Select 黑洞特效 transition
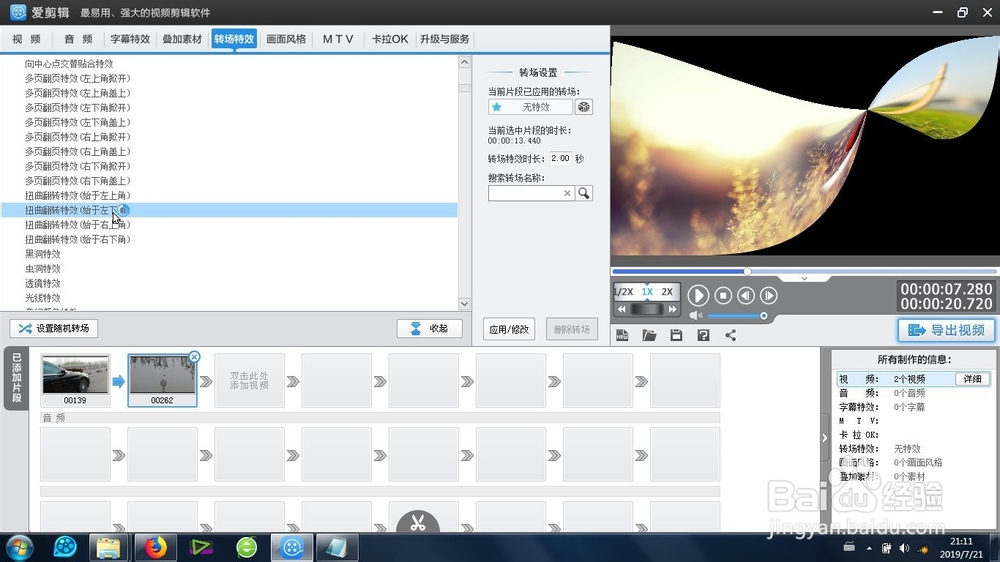The width and height of the screenshot is (1000, 562). click(x=43, y=255)
